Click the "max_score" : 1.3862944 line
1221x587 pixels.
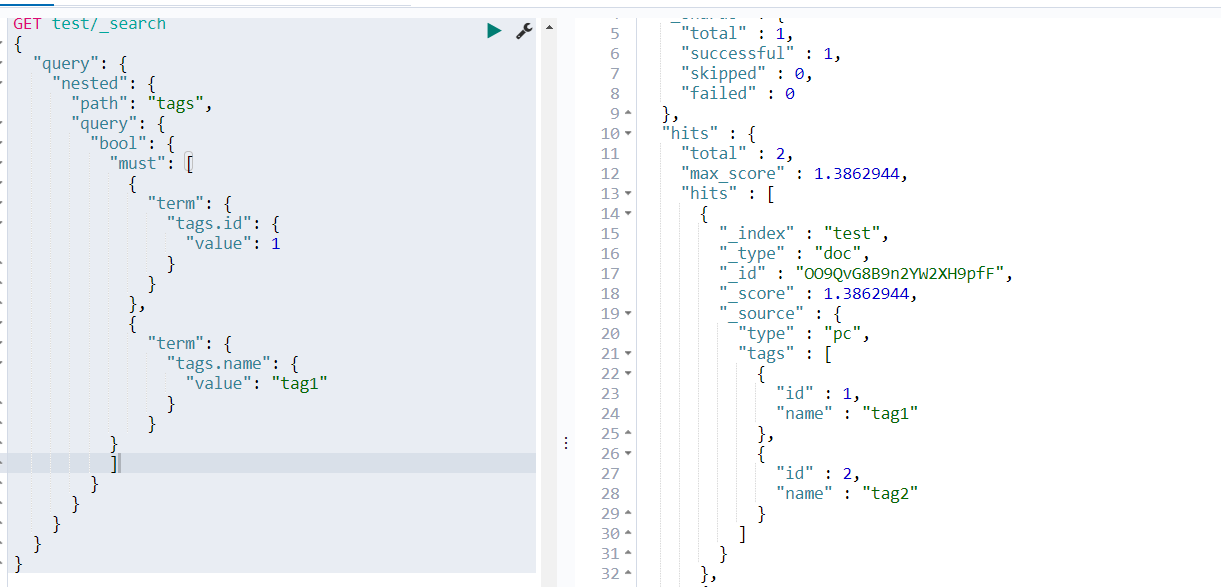pyautogui.click(x=795, y=173)
